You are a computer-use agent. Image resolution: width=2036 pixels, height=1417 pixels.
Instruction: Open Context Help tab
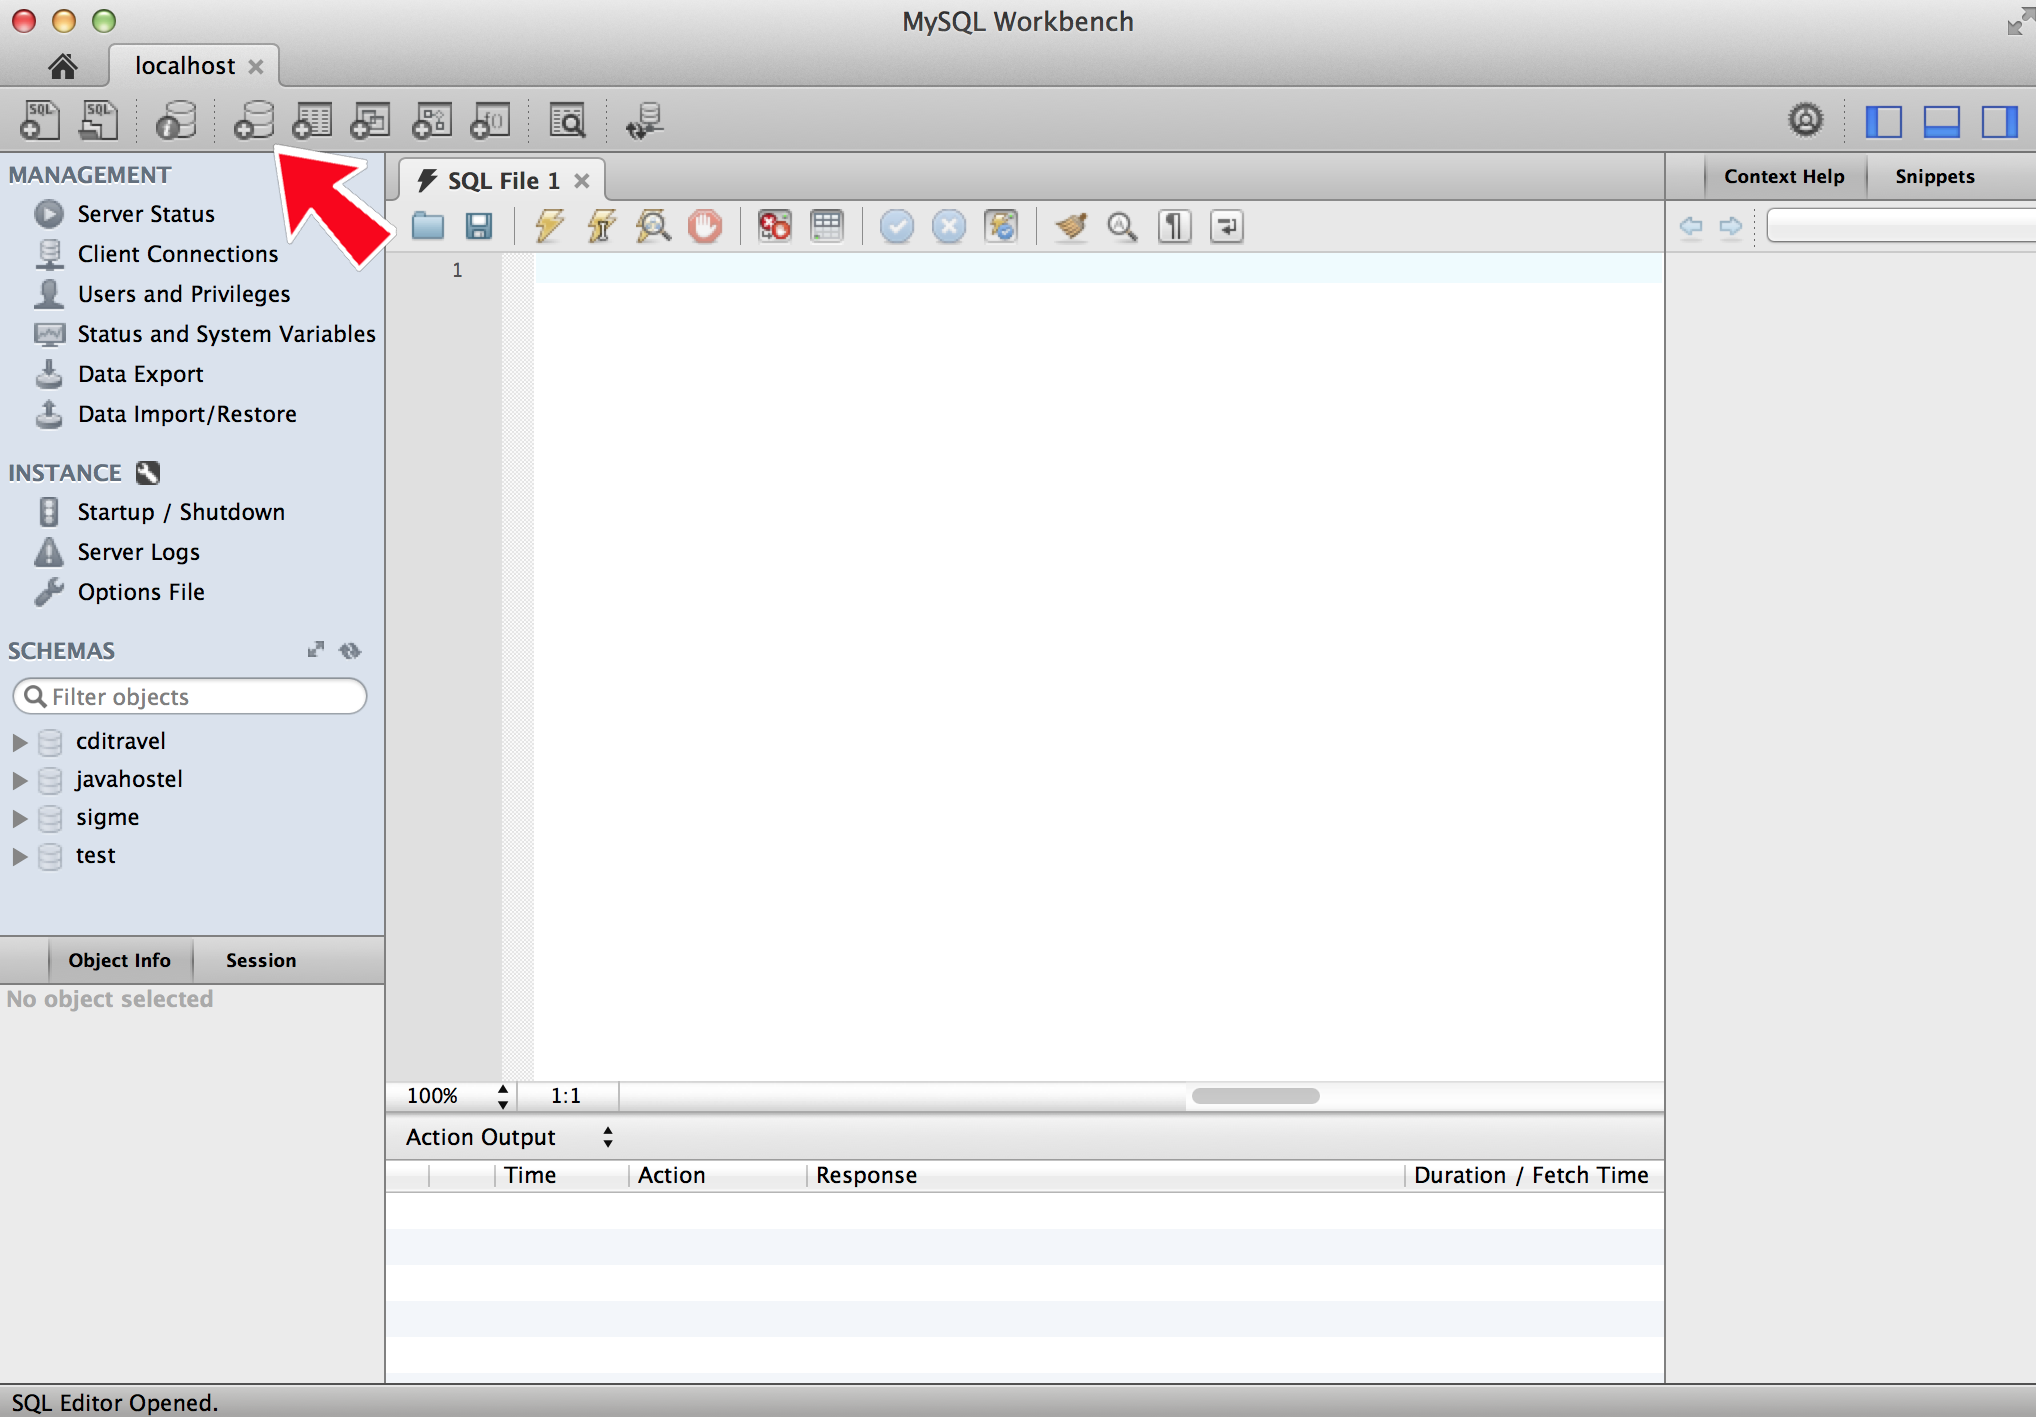1784,177
